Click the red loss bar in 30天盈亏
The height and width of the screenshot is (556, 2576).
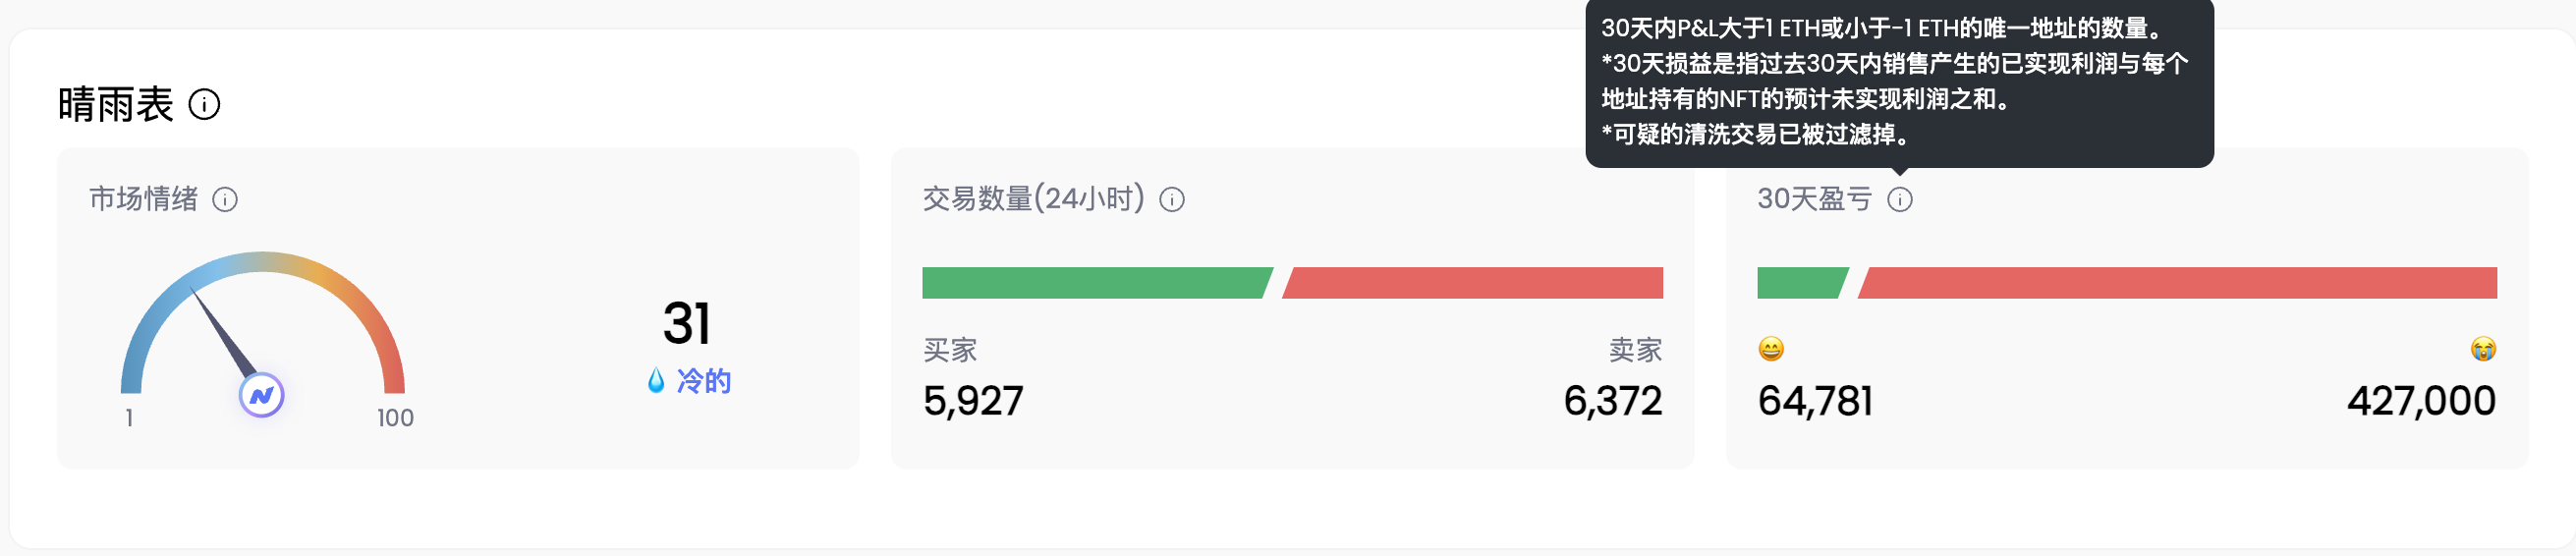tap(2178, 283)
